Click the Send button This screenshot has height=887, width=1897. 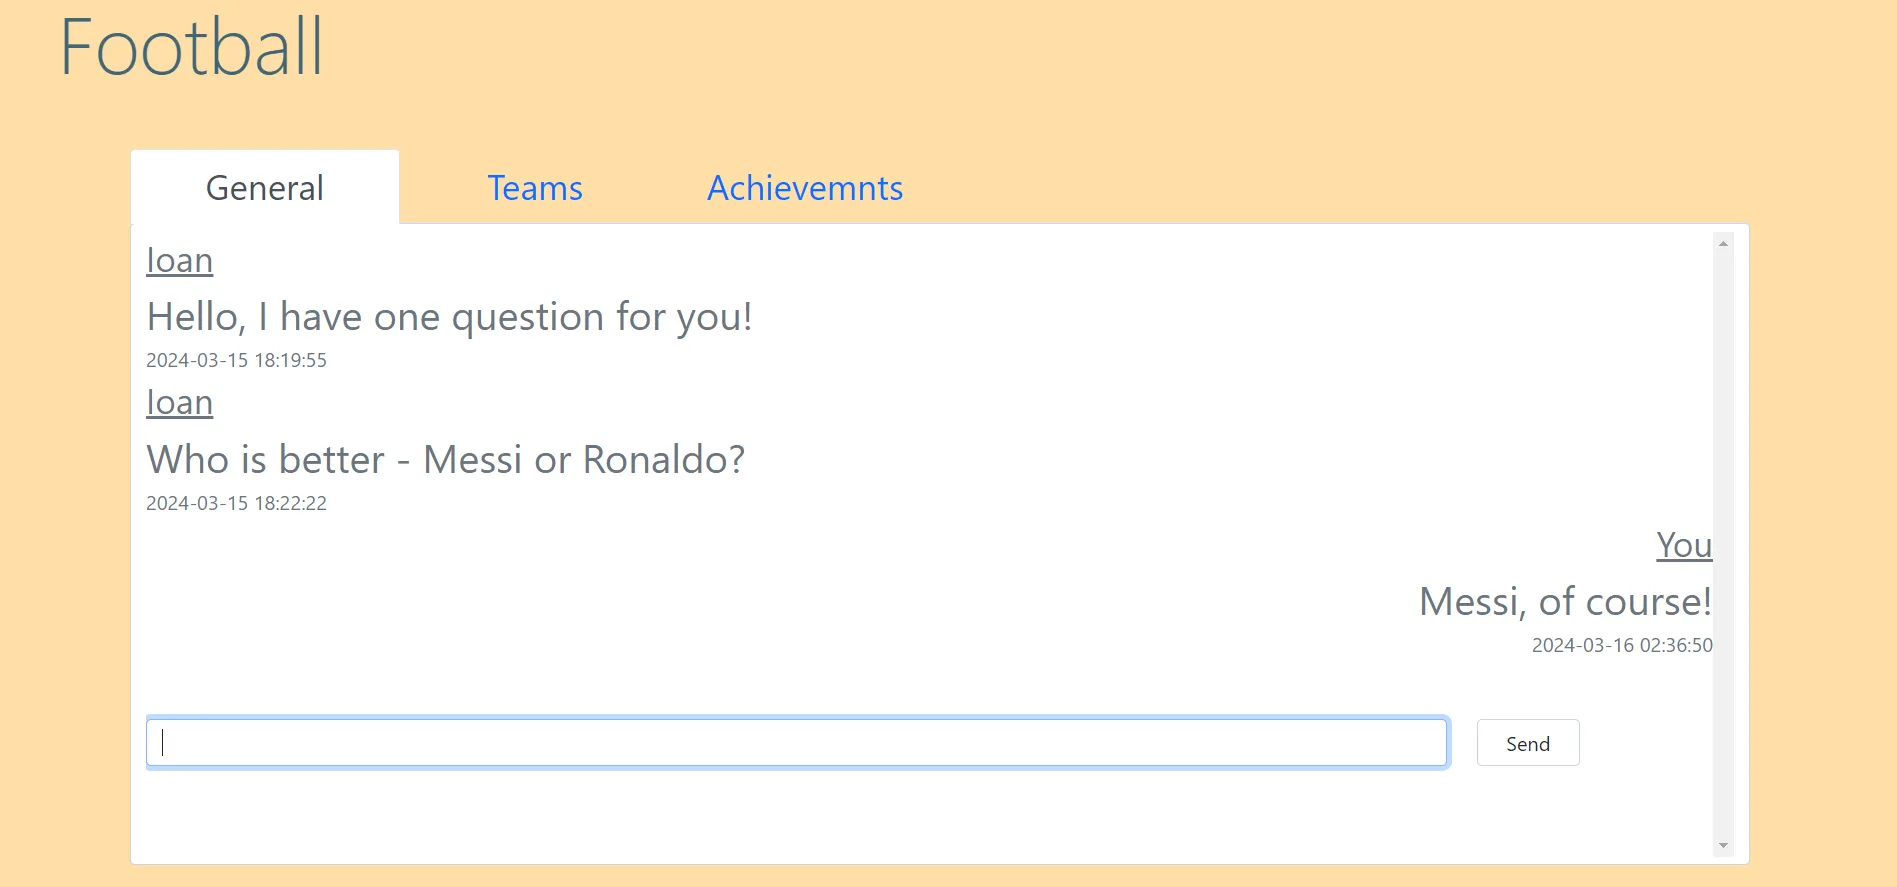1528,743
